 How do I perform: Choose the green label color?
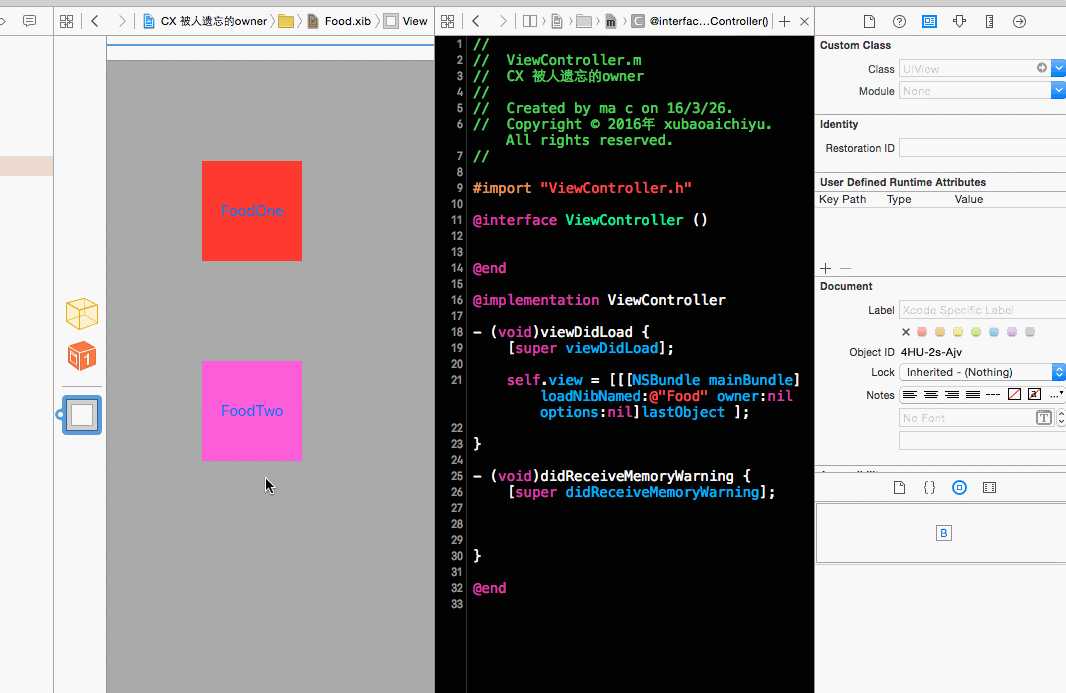(x=976, y=332)
